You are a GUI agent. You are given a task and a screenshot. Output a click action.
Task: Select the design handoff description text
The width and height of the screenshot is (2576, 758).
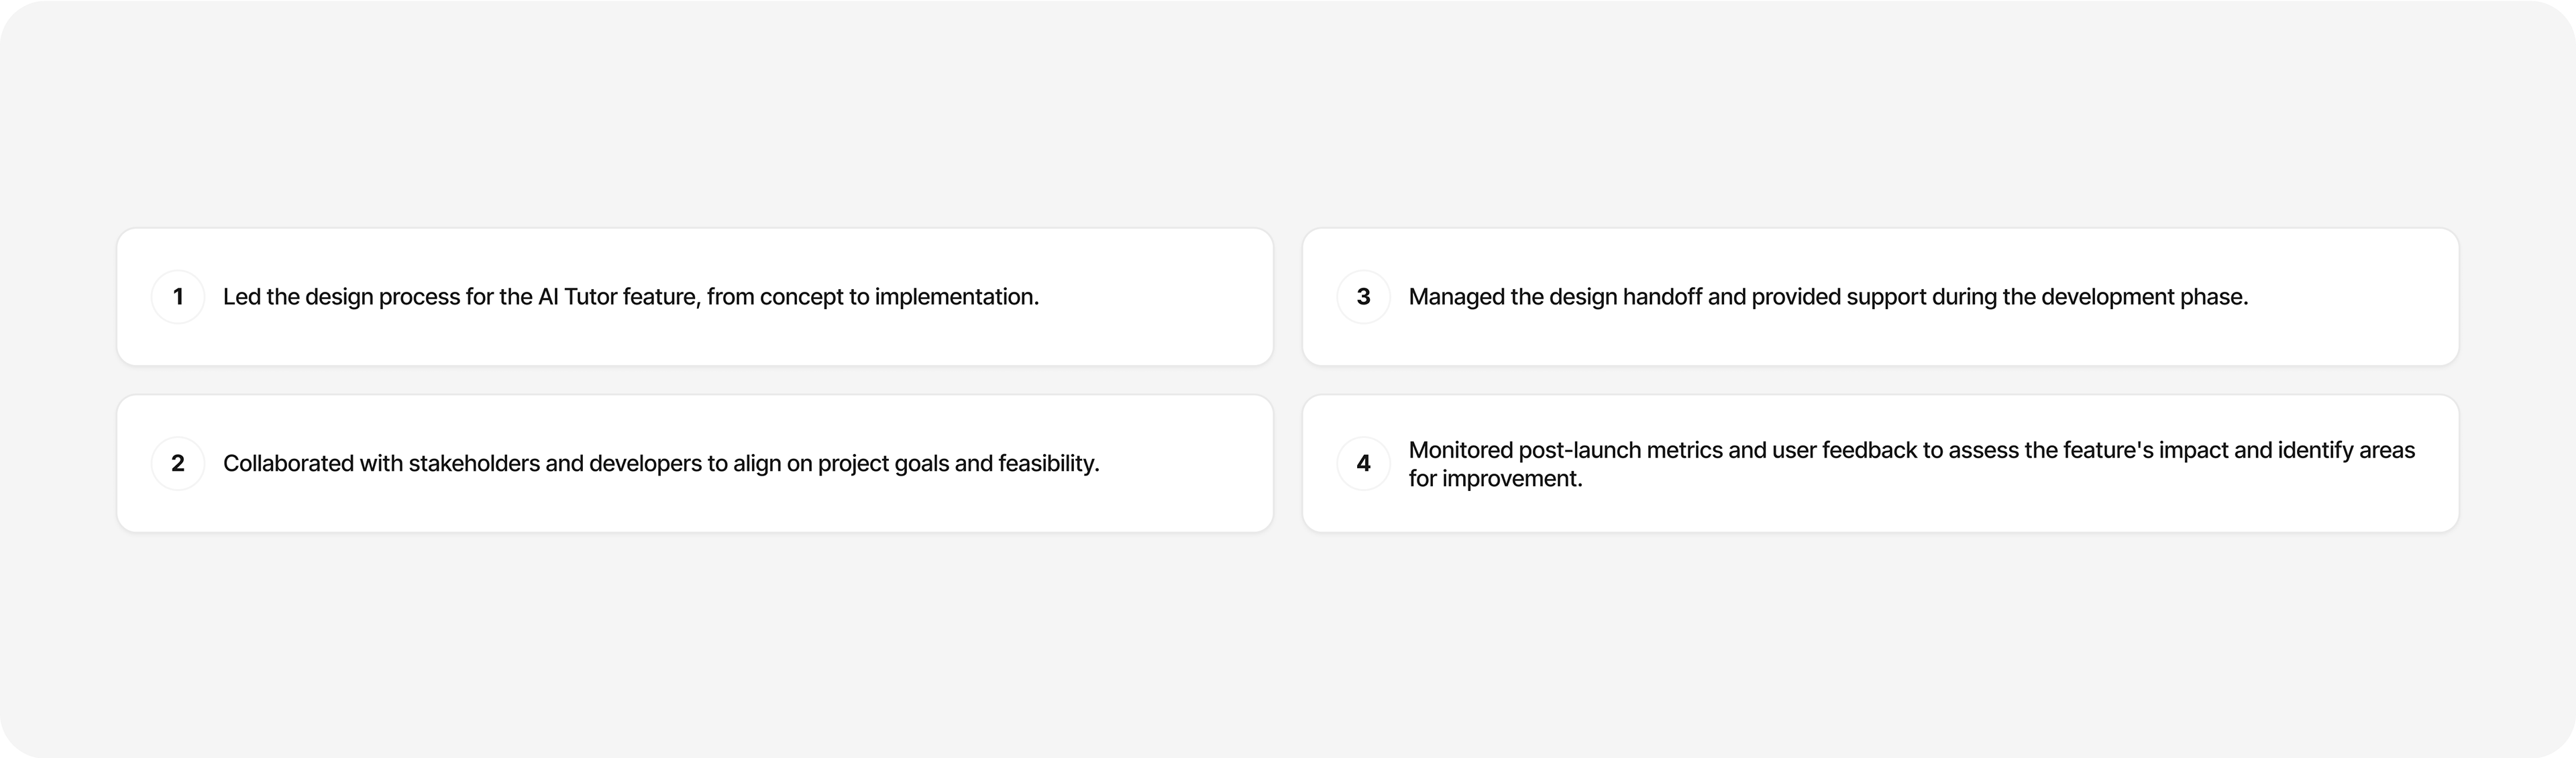(1828, 297)
